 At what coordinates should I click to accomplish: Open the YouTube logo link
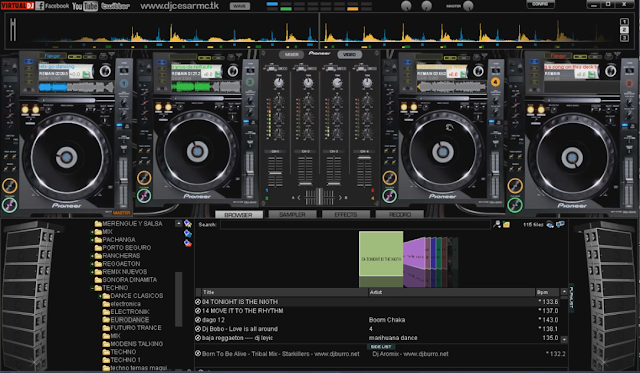click(x=85, y=6)
